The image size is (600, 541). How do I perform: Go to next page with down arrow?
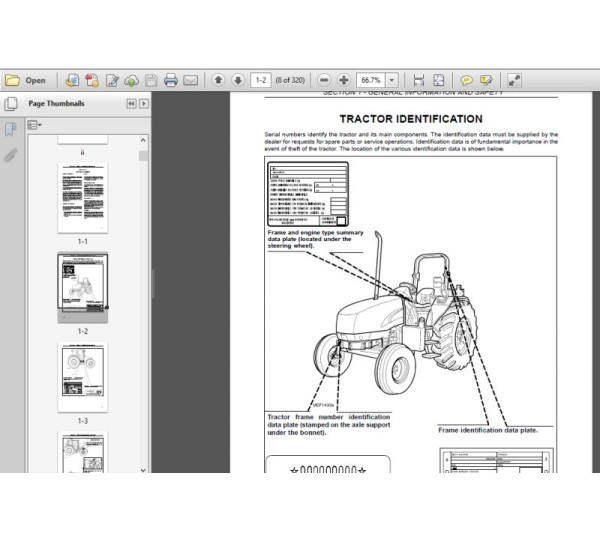tap(237, 80)
